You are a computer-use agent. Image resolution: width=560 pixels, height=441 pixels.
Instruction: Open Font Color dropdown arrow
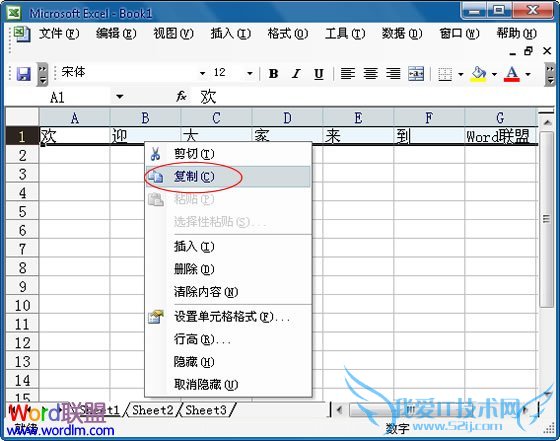pos(528,74)
